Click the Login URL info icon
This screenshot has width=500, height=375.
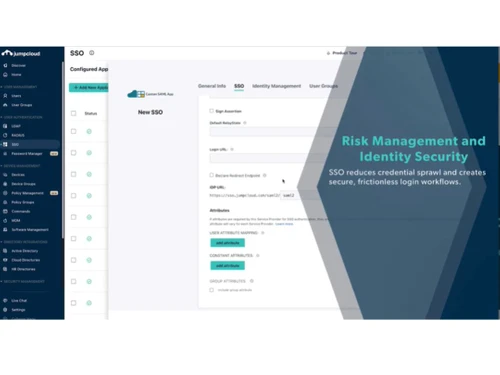click(x=232, y=149)
